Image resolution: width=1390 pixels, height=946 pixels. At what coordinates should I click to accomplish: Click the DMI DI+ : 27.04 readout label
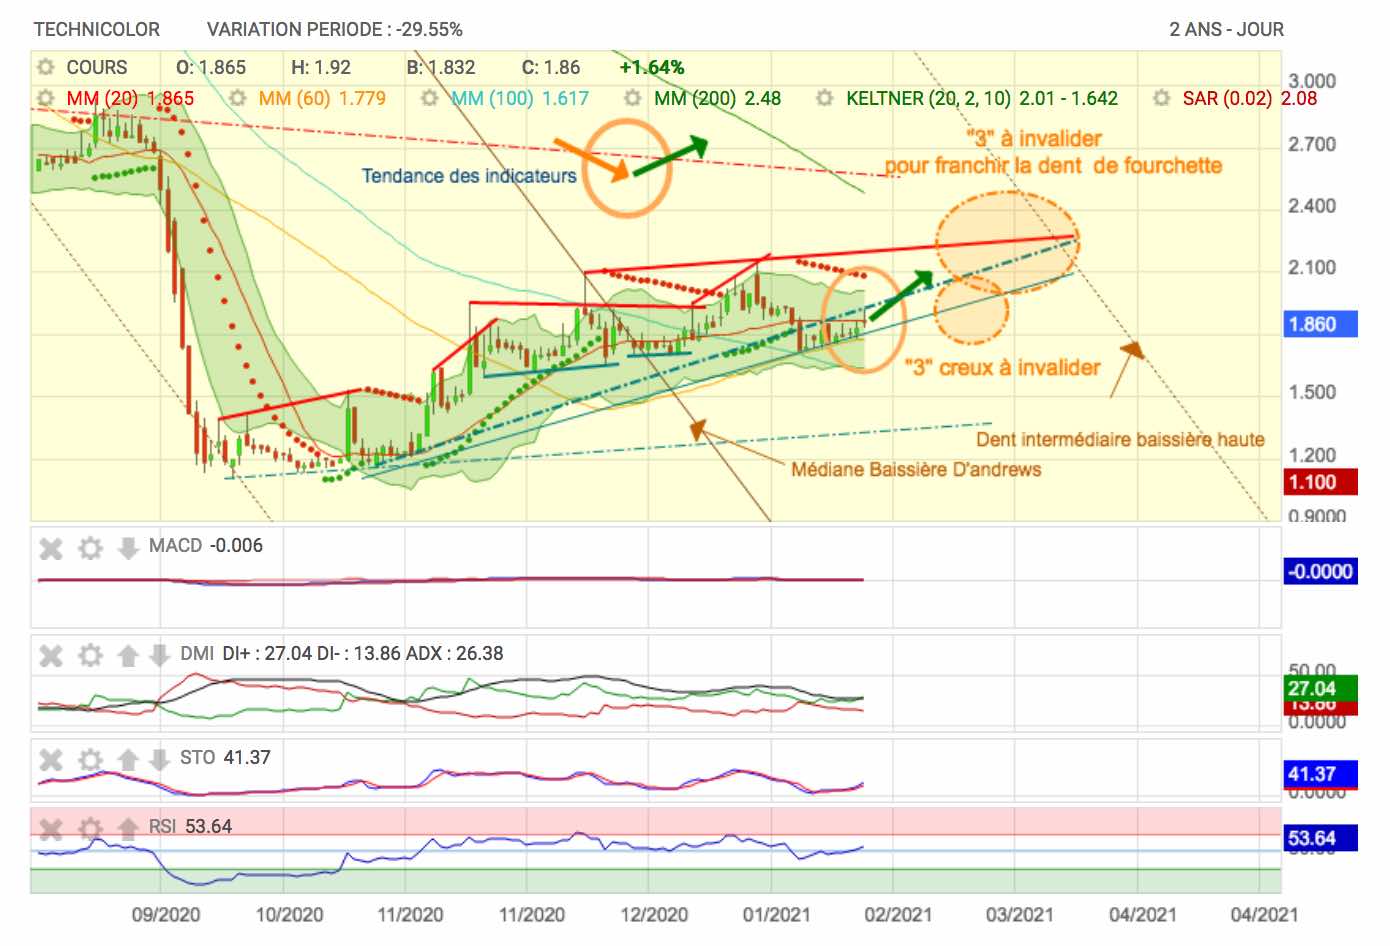342,654
